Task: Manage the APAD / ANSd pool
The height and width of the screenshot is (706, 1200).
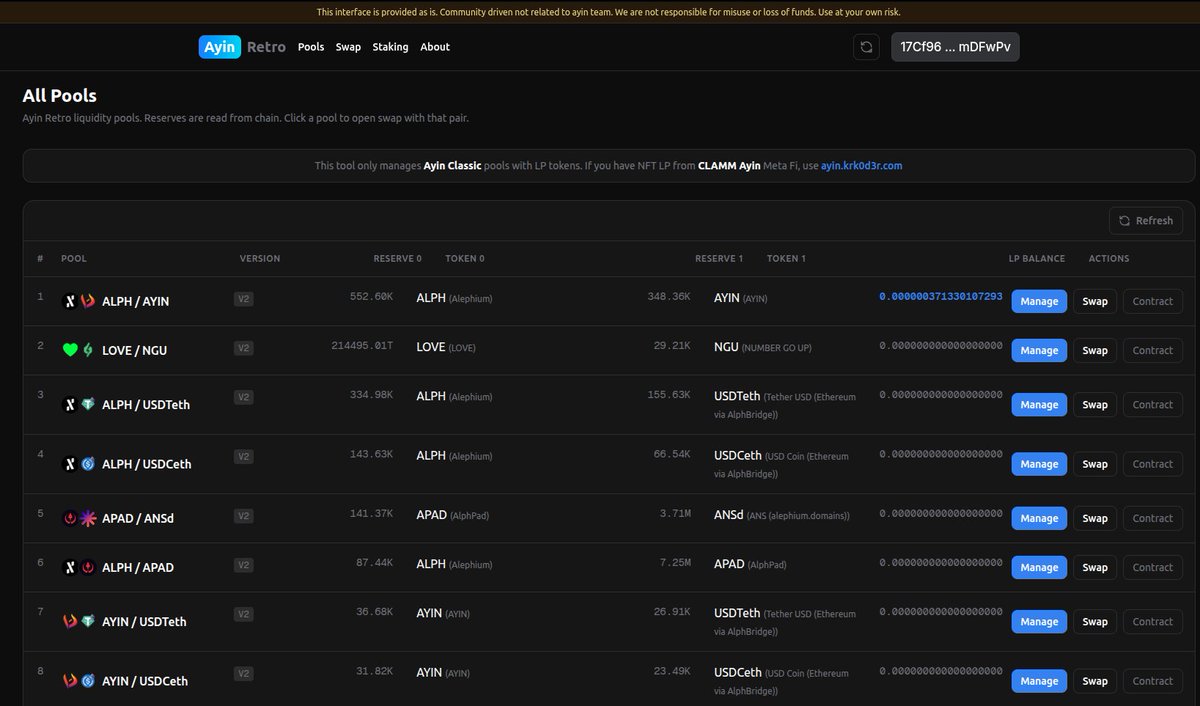Action: (1039, 518)
